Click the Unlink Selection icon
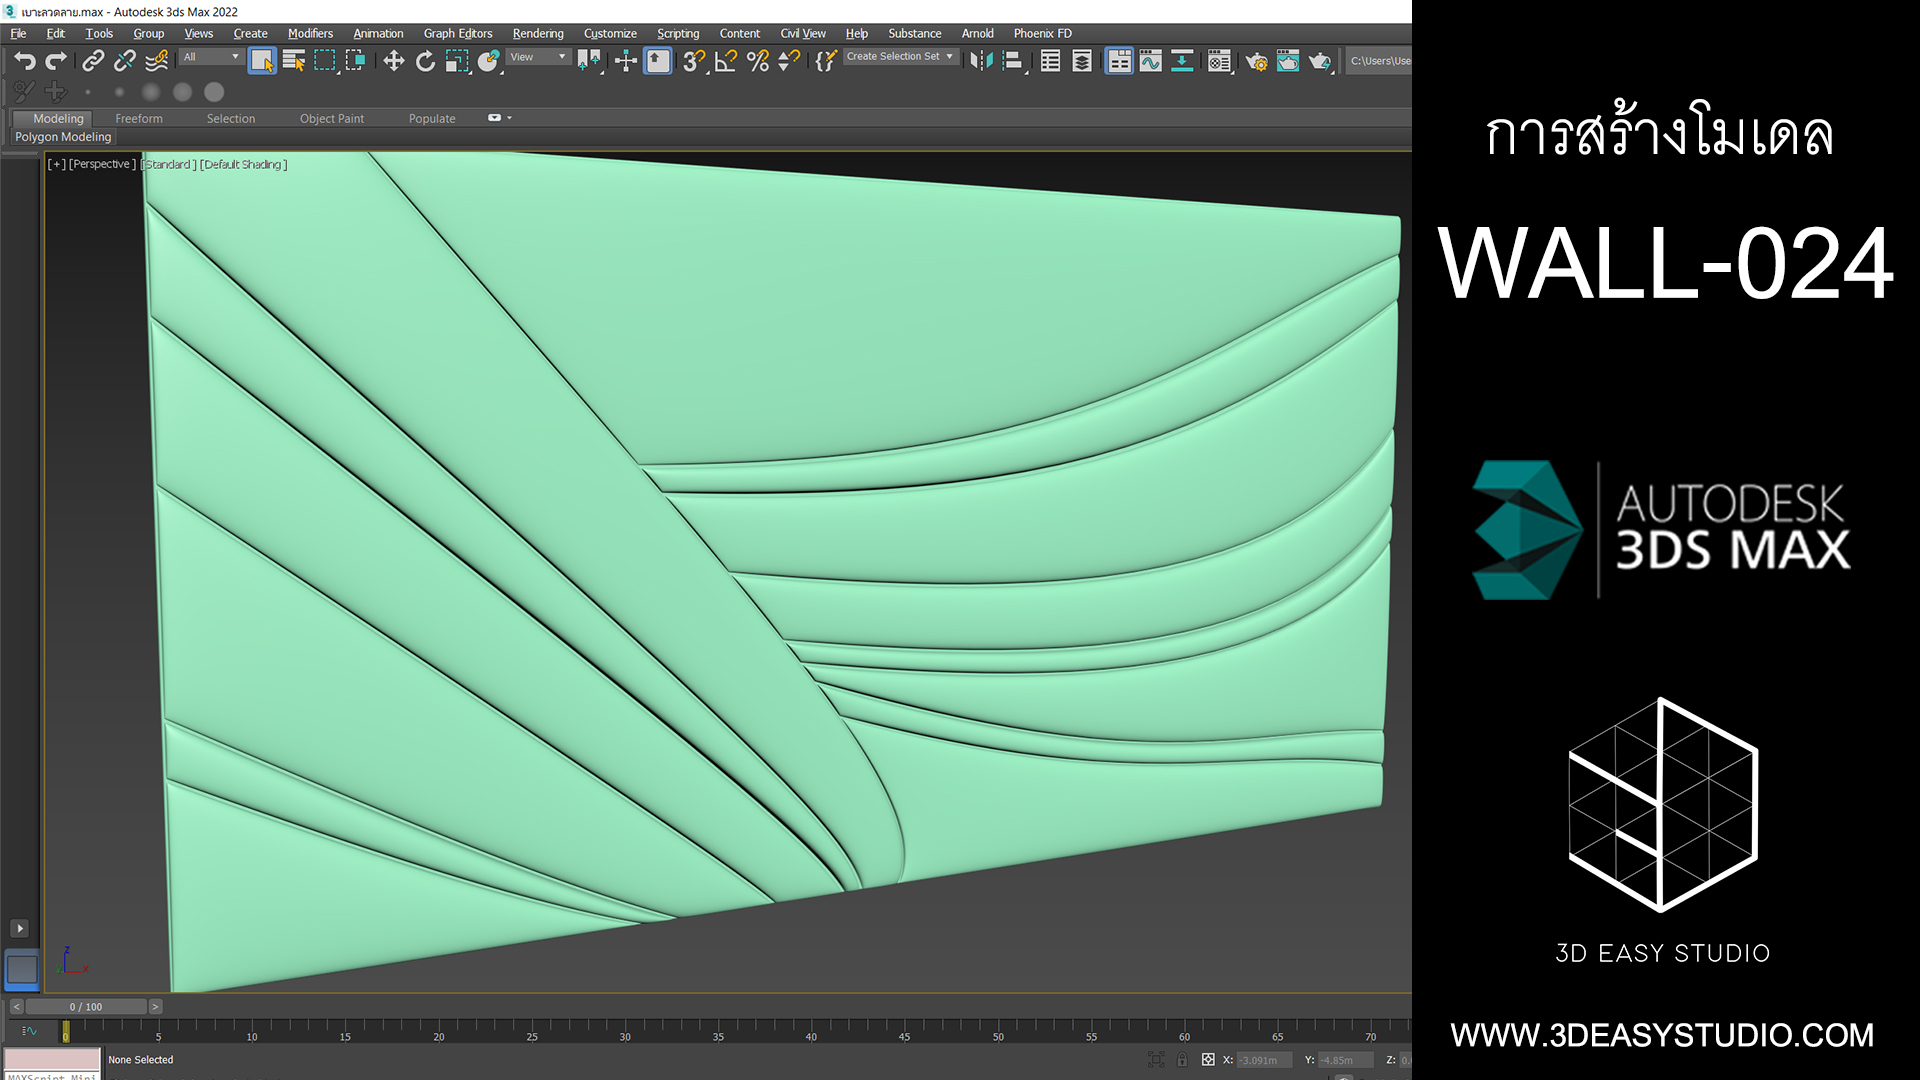The width and height of the screenshot is (1920, 1080). [x=125, y=61]
